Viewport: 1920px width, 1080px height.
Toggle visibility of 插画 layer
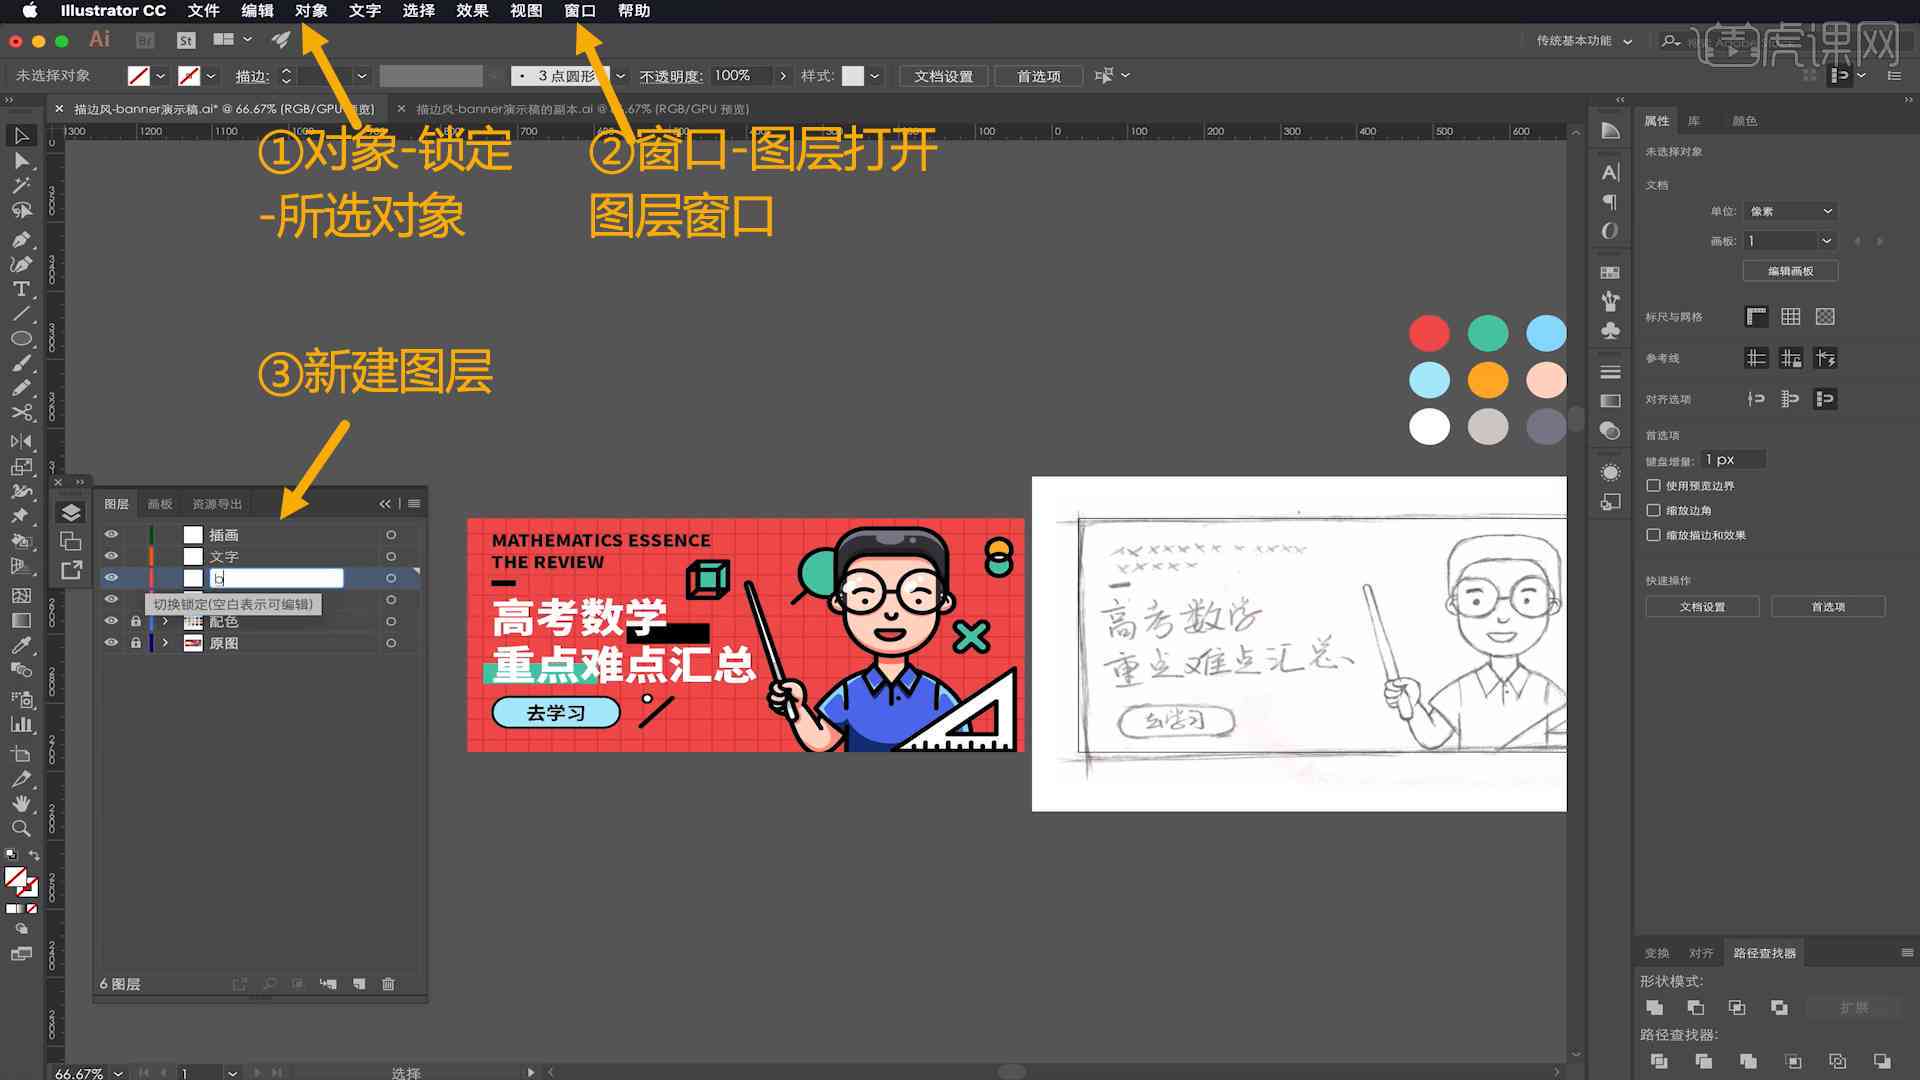pos(112,534)
